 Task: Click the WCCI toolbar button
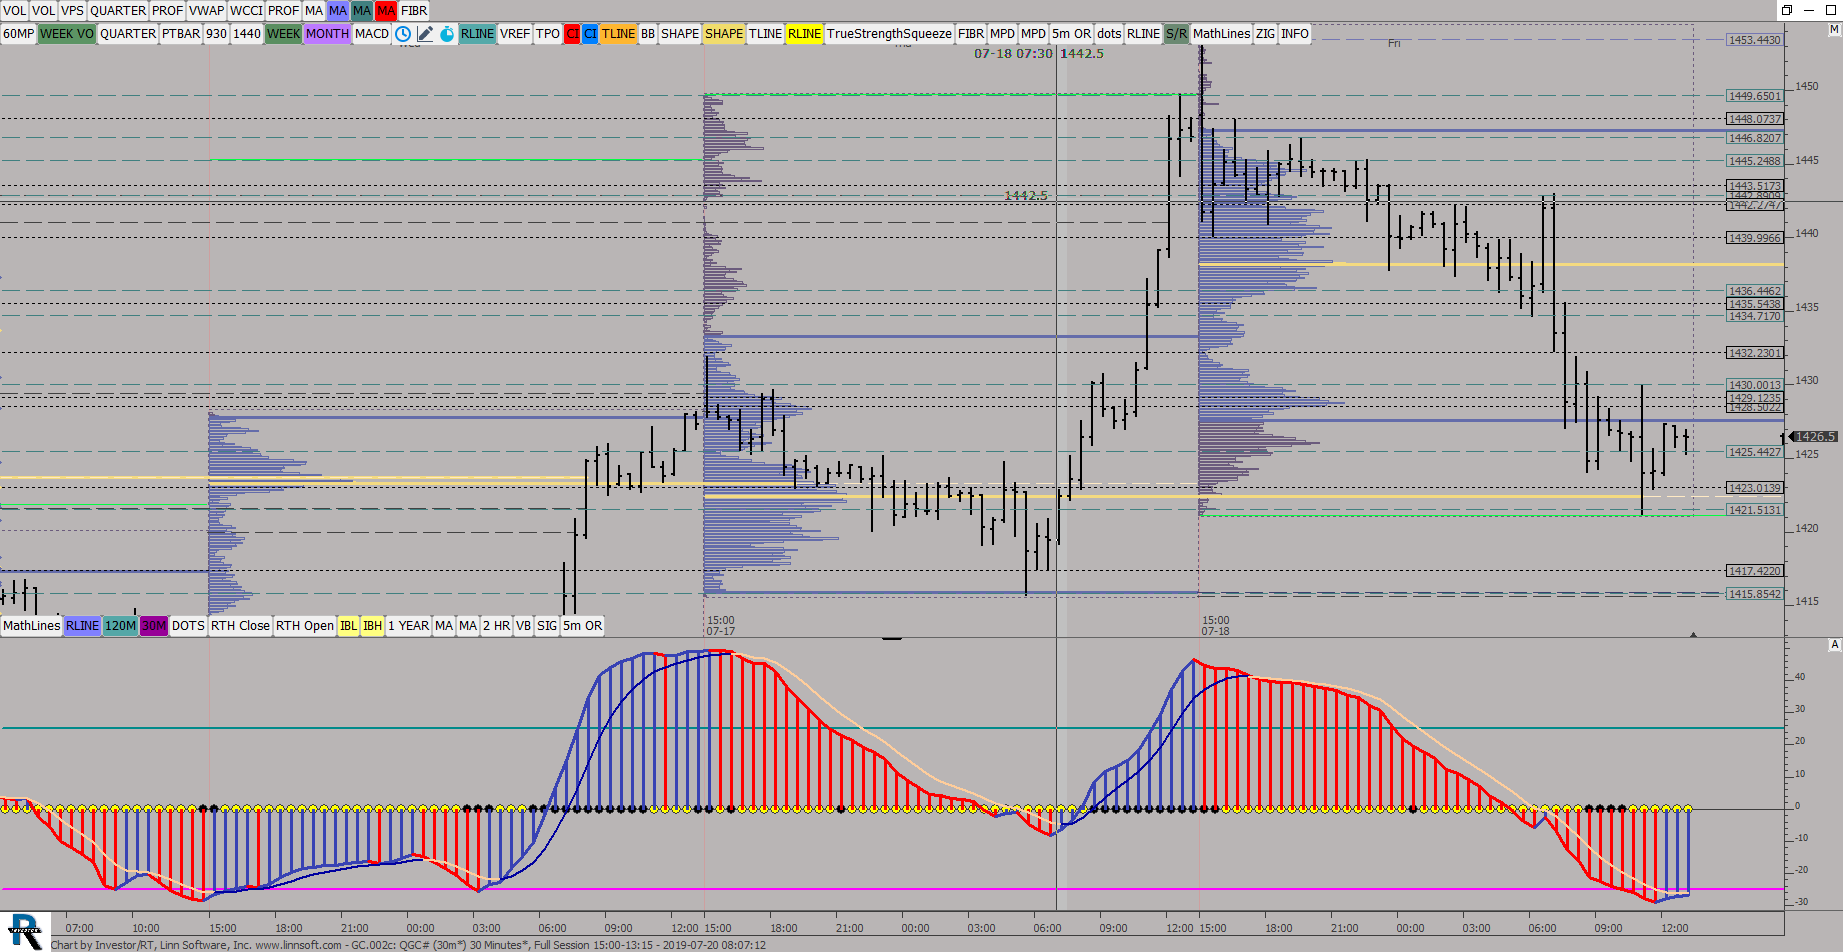[x=246, y=11]
